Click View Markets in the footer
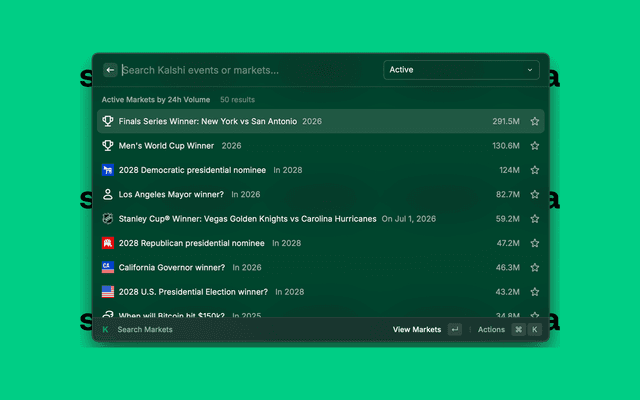 pos(417,329)
